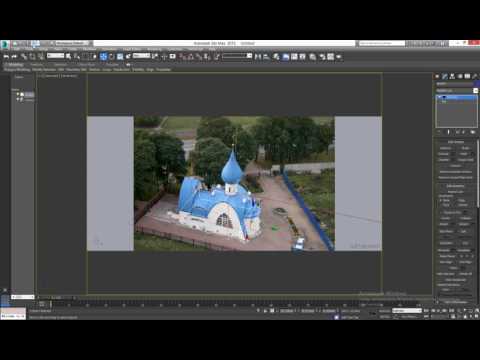The height and width of the screenshot is (360, 480).
Task: Open the Rendered Frame Window
Action: 330,57
